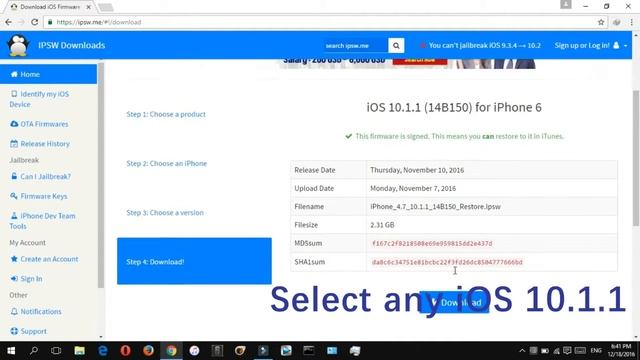Close the Download iOS Firmware tab

[89, 7]
